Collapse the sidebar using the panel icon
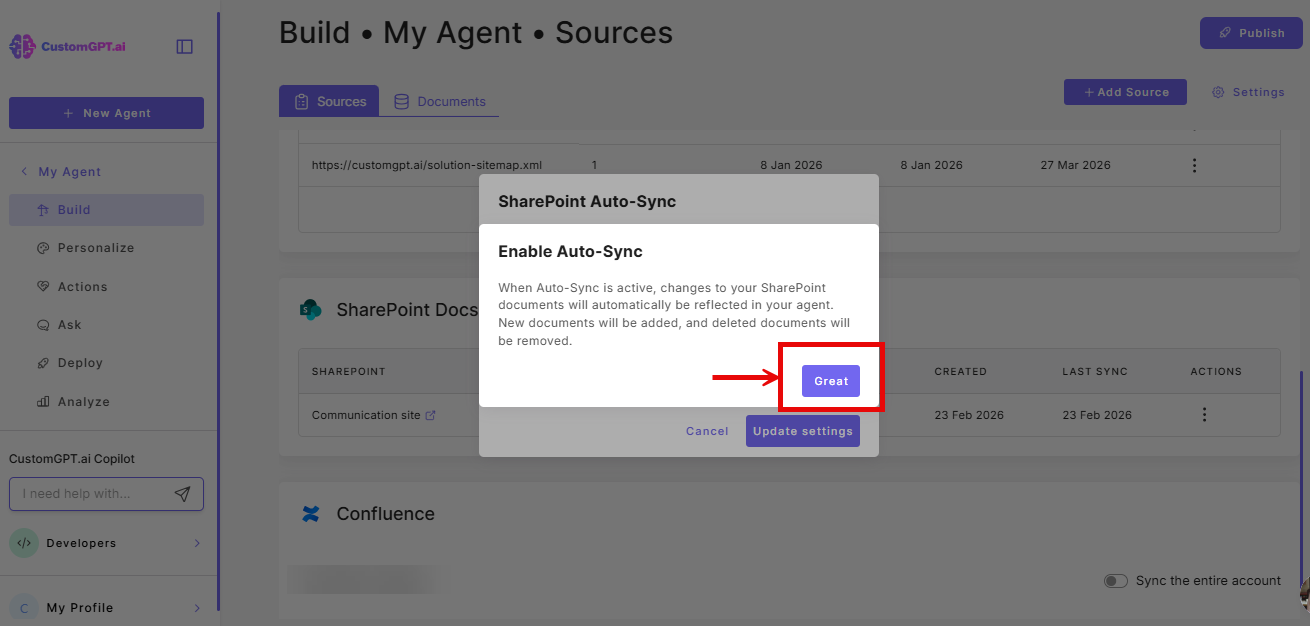 [x=184, y=45]
